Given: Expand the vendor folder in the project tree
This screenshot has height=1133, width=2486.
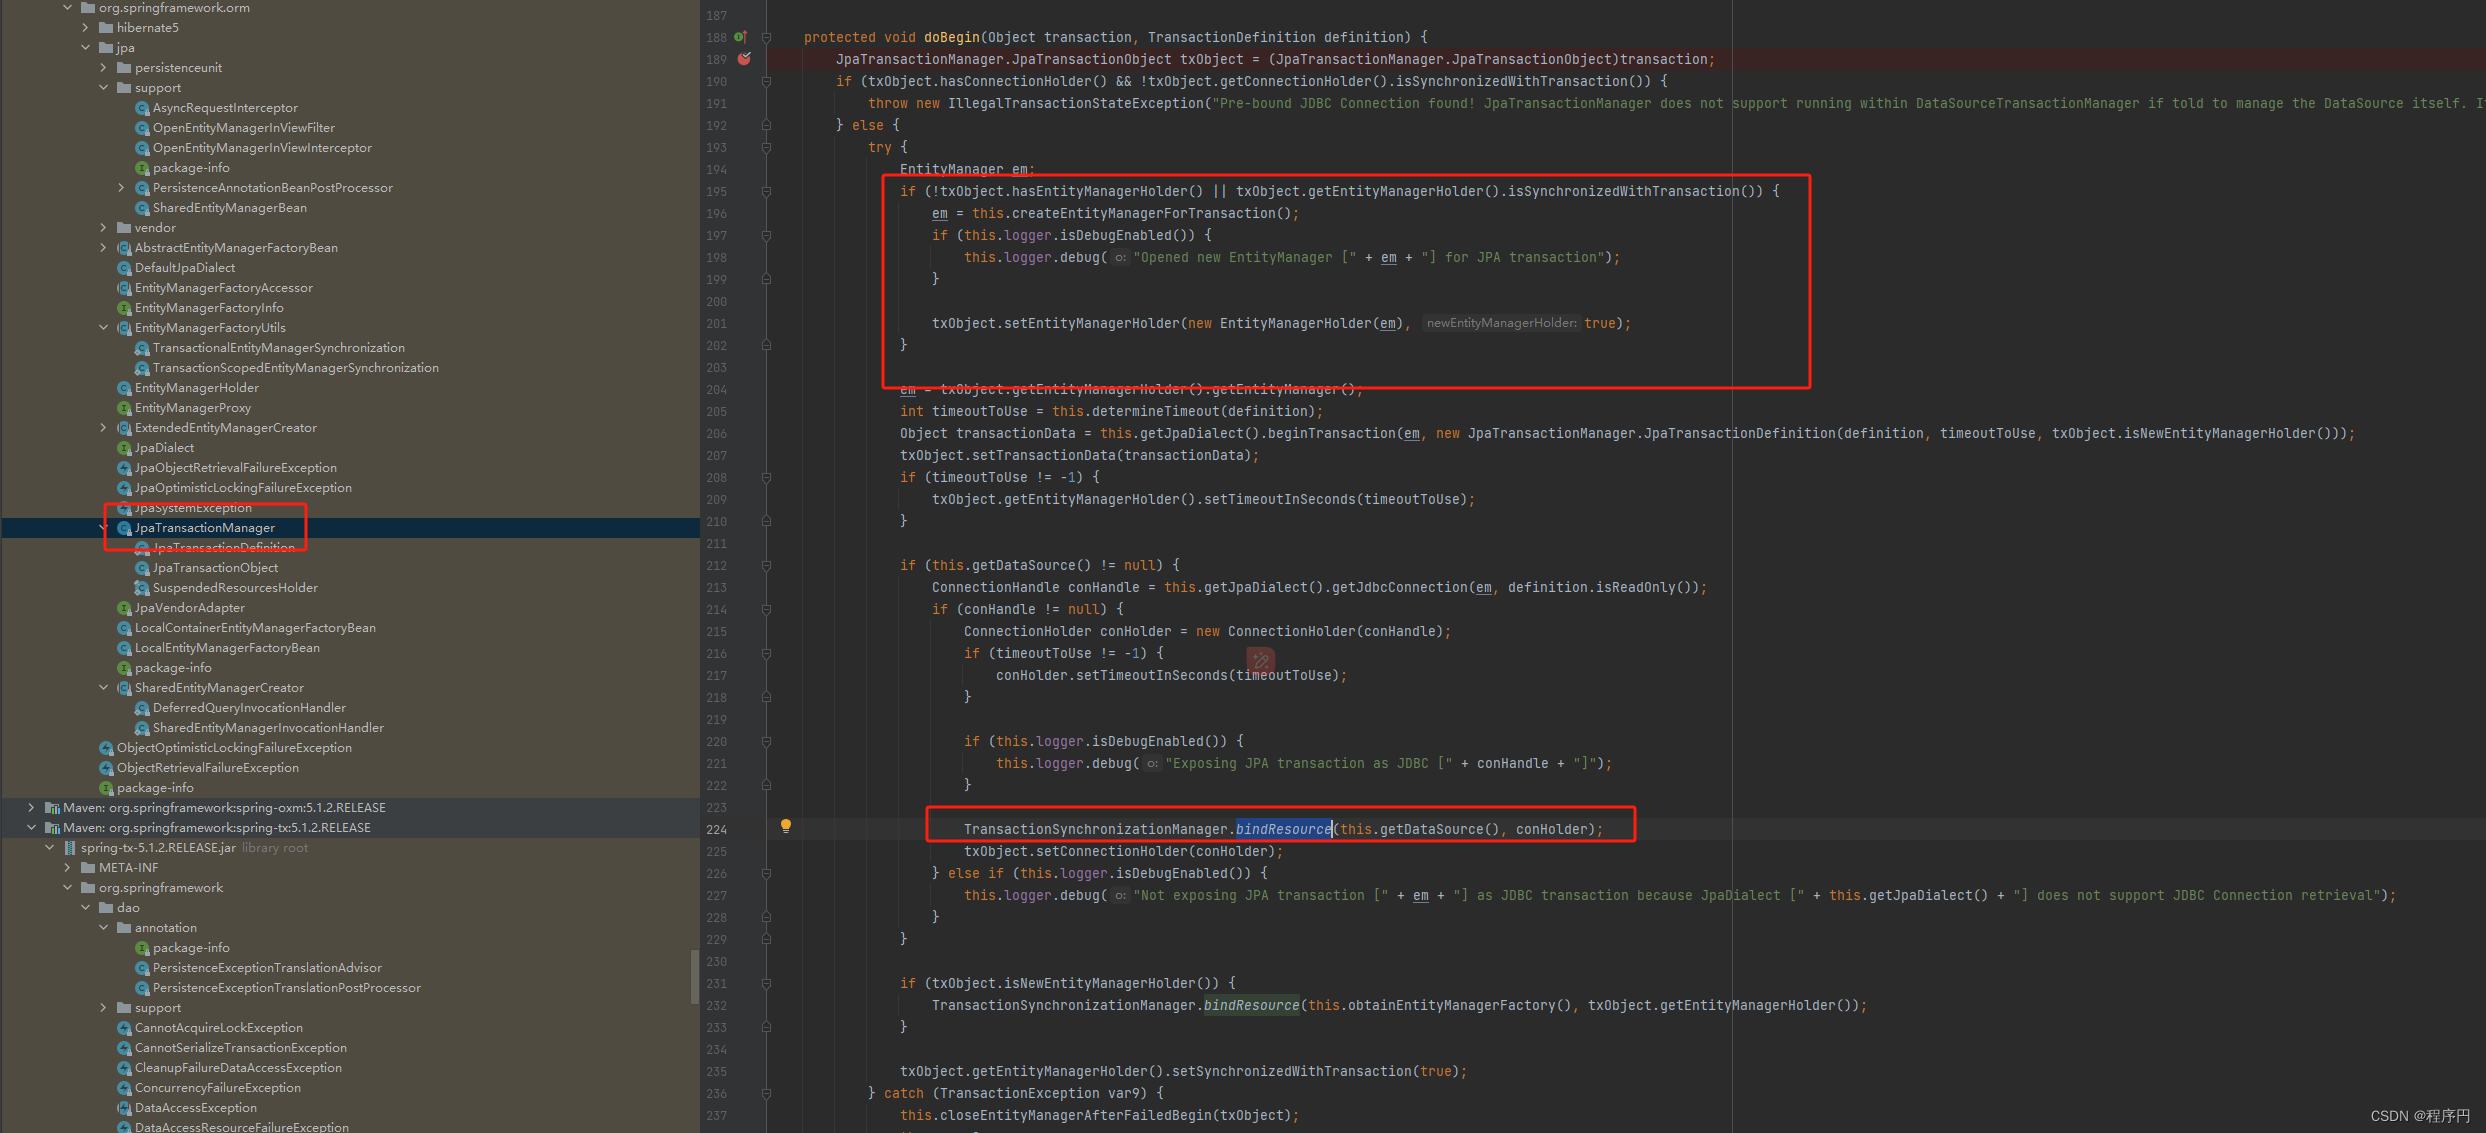Looking at the screenshot, I should pyautogui.click(x=103, y=227).
